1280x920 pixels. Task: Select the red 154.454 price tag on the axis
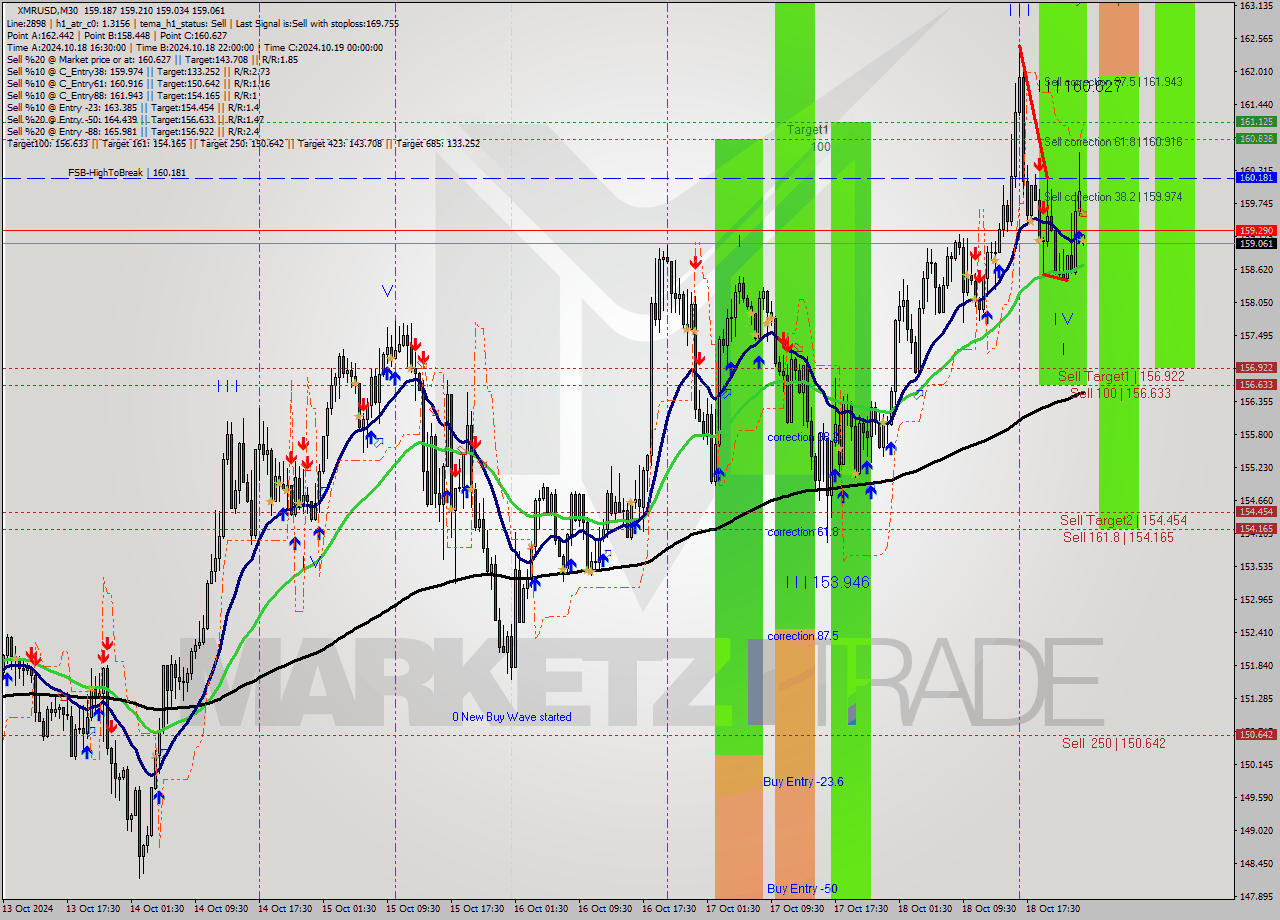1256,511
